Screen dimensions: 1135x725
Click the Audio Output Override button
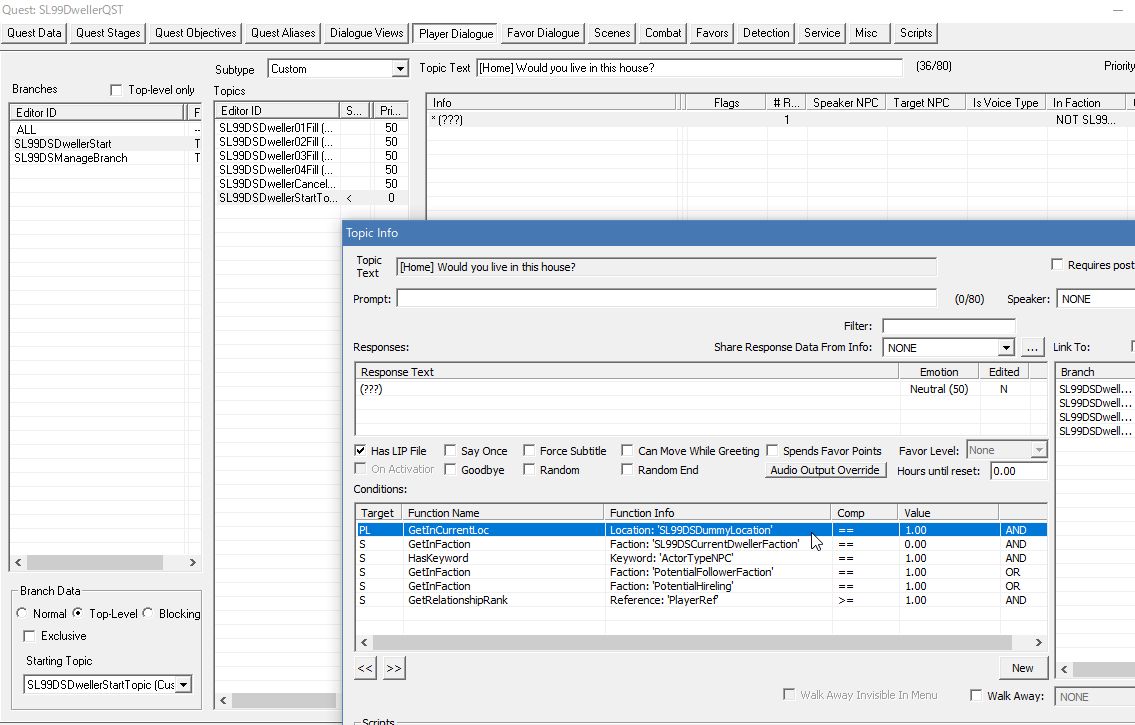point(825,470)
